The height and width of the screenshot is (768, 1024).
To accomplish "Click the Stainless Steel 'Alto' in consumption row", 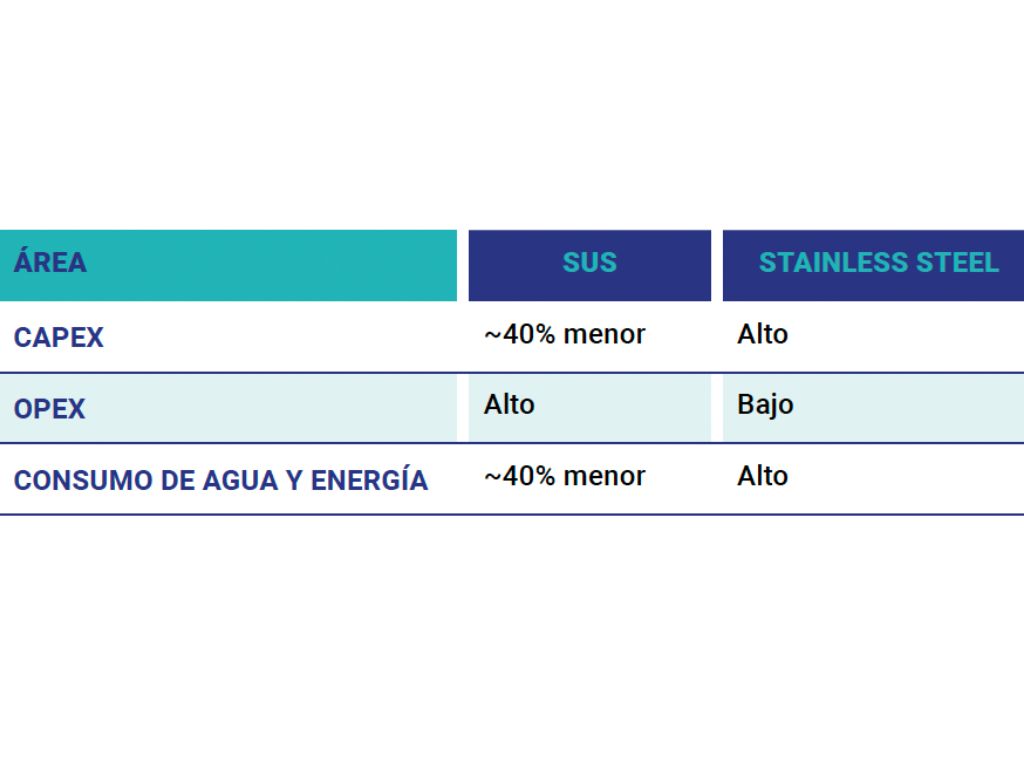I will tap(763, 476).
